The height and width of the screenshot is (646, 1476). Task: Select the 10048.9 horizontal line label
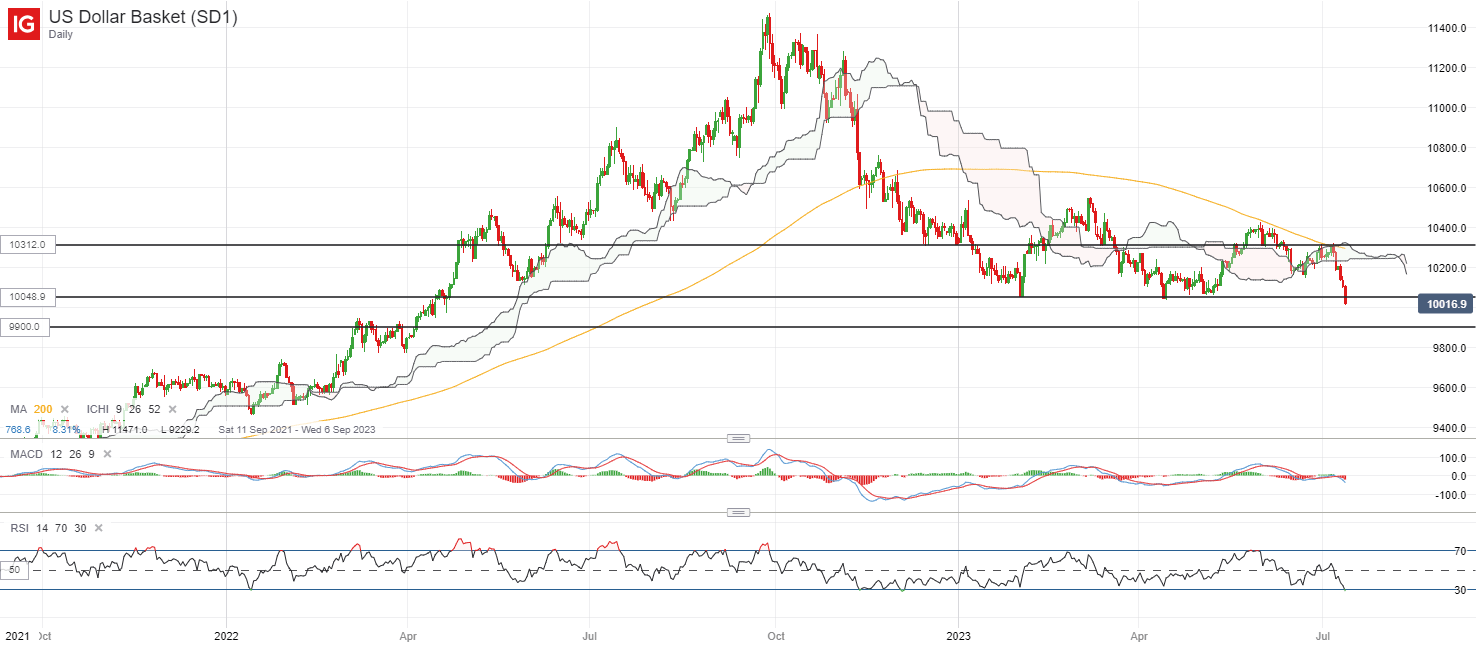pyautogui.click(x=28, y=297)
